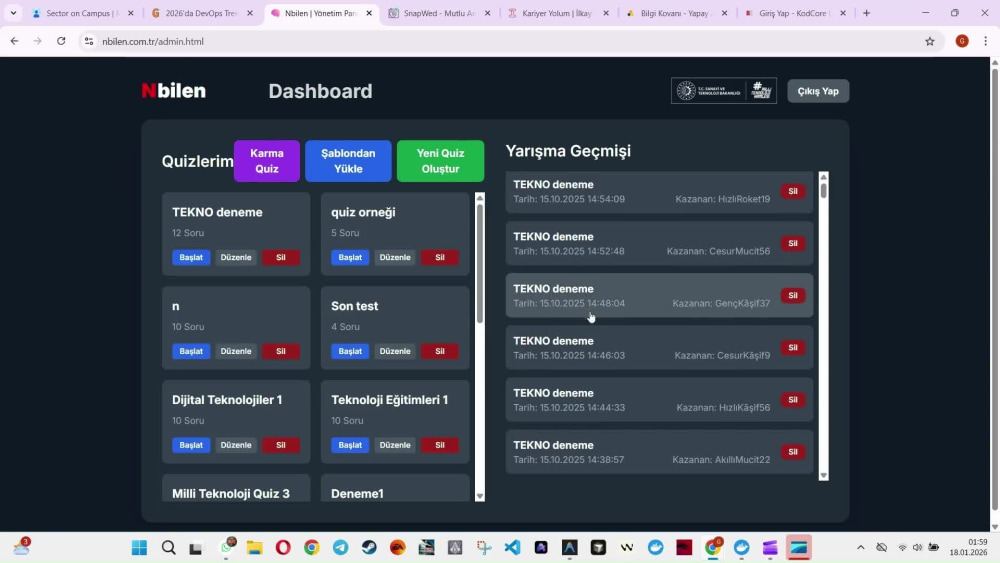Screen dimensions: 1000x563
Task: Delete the Teknoloji Eğitimleri 1 quiz
Action: tap(439, 444)
